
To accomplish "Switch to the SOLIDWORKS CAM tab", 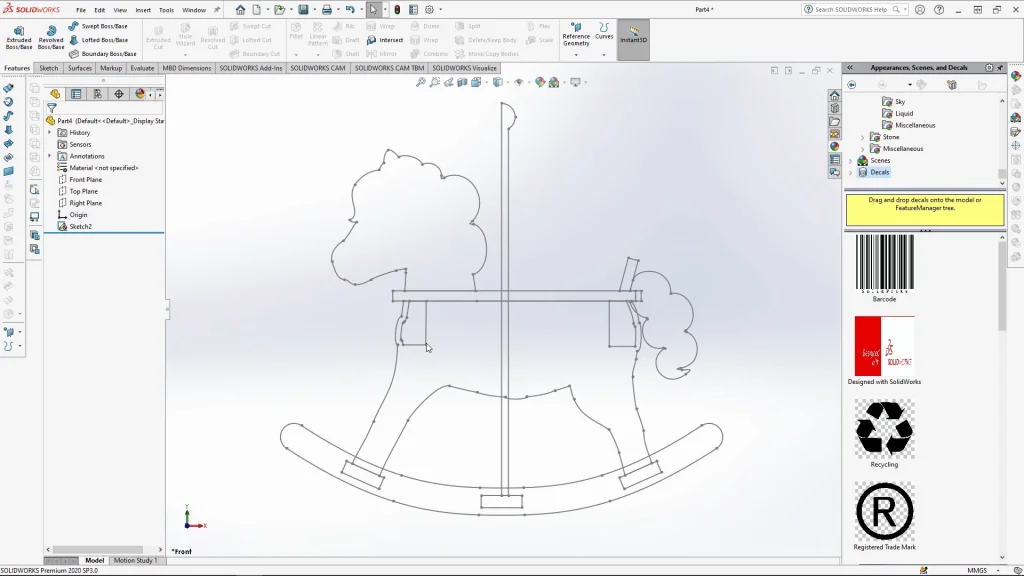I will pos(317,68).
